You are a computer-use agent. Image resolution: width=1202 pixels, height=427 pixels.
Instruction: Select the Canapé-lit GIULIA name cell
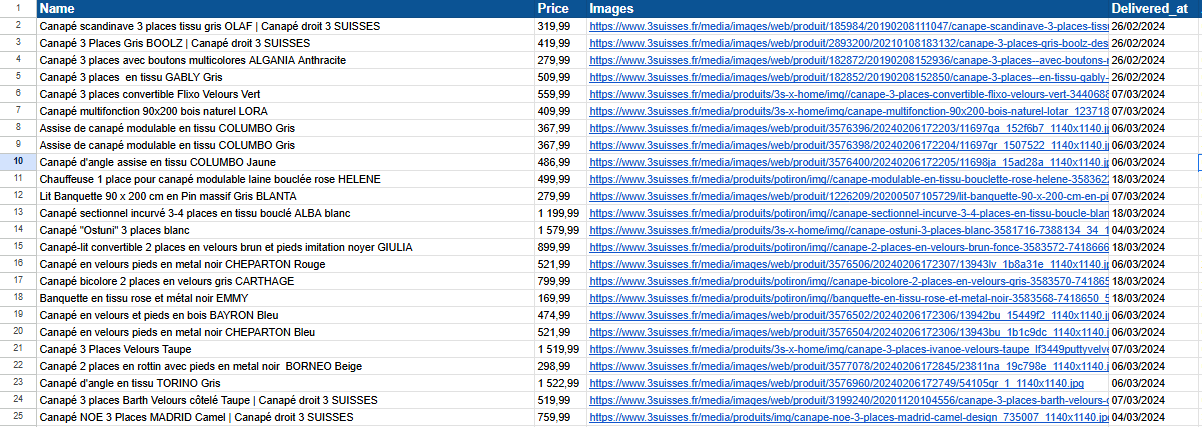[x=285, y=247]
